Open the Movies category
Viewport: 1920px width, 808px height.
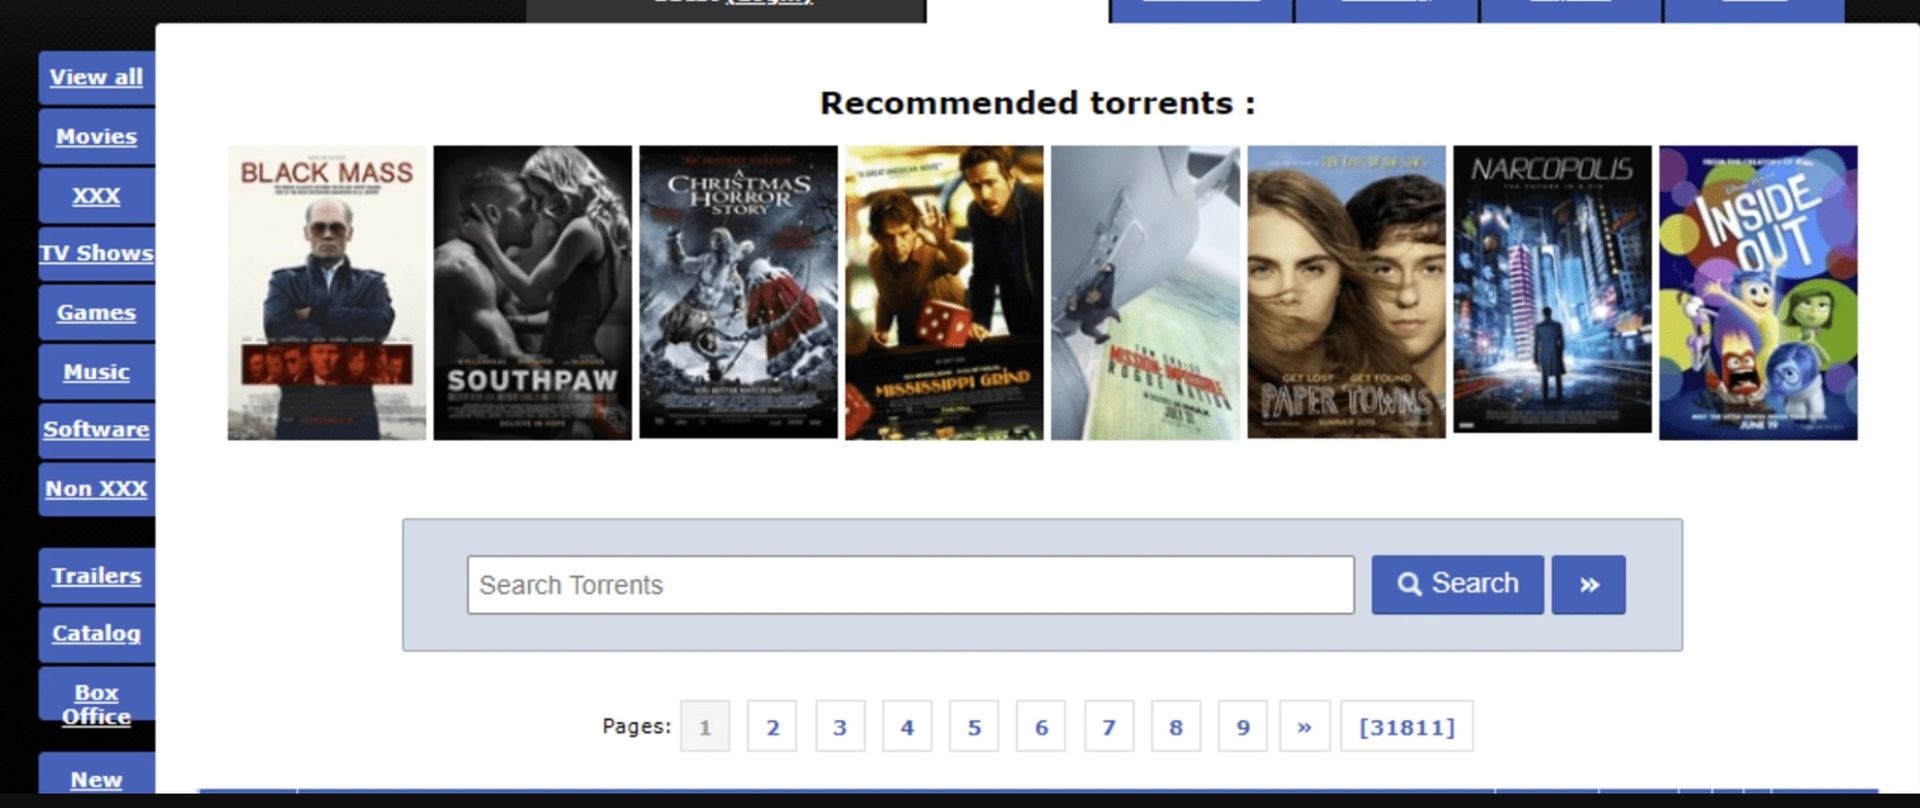click(97, 136)
